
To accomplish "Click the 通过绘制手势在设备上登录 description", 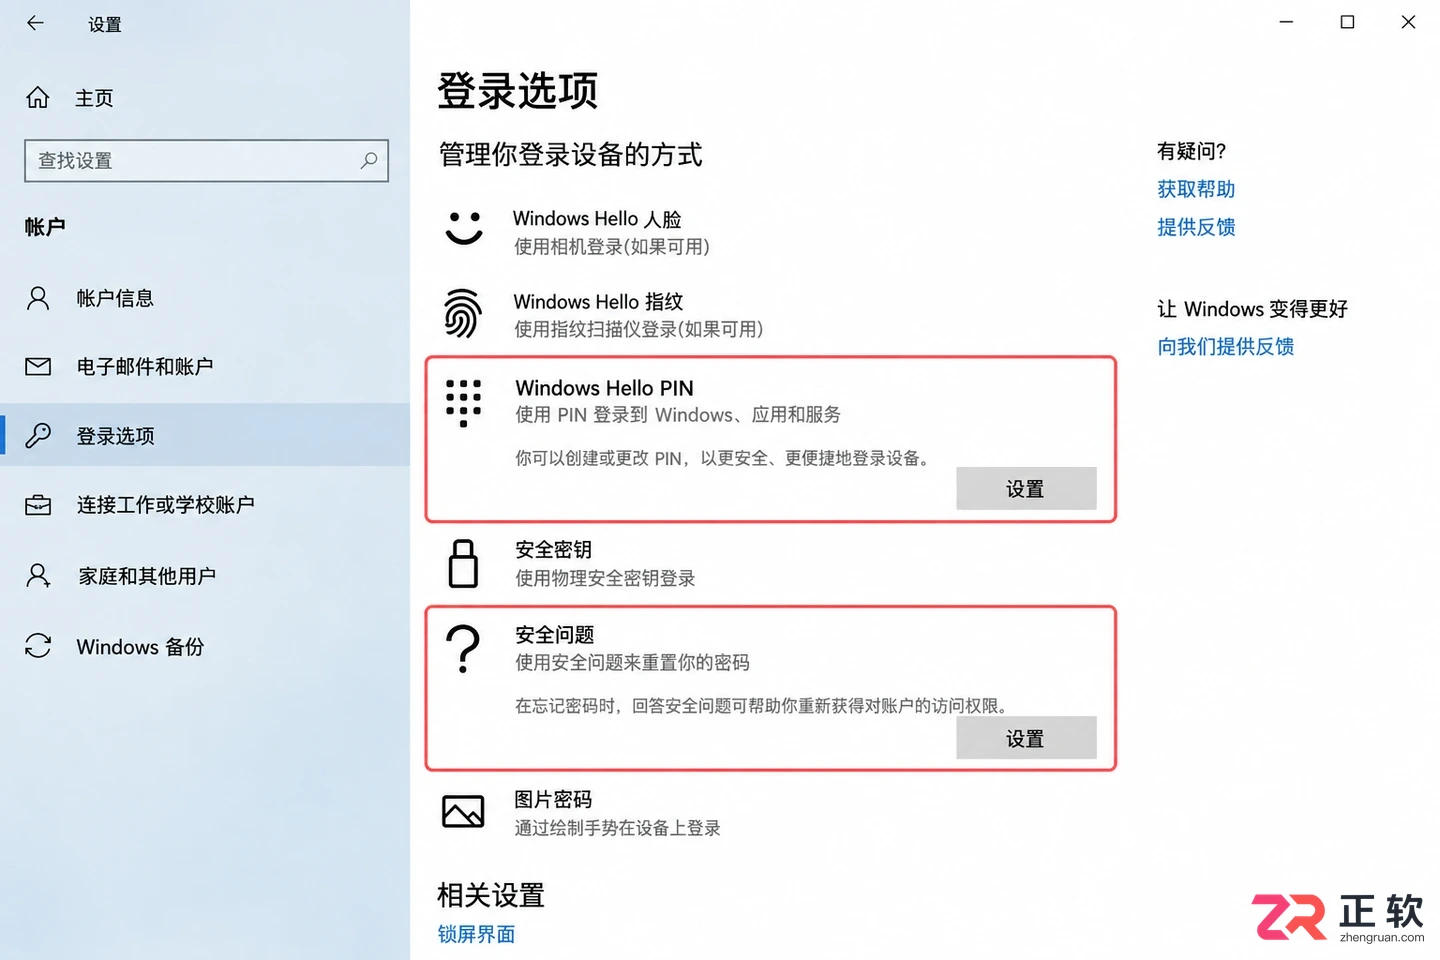I will pos(617,828).
